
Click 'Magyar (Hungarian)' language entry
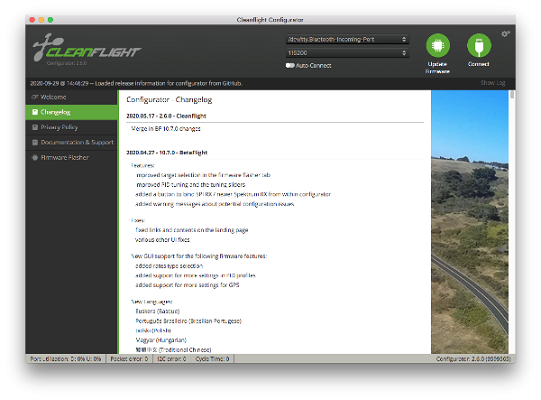click(x=161, y=340)
